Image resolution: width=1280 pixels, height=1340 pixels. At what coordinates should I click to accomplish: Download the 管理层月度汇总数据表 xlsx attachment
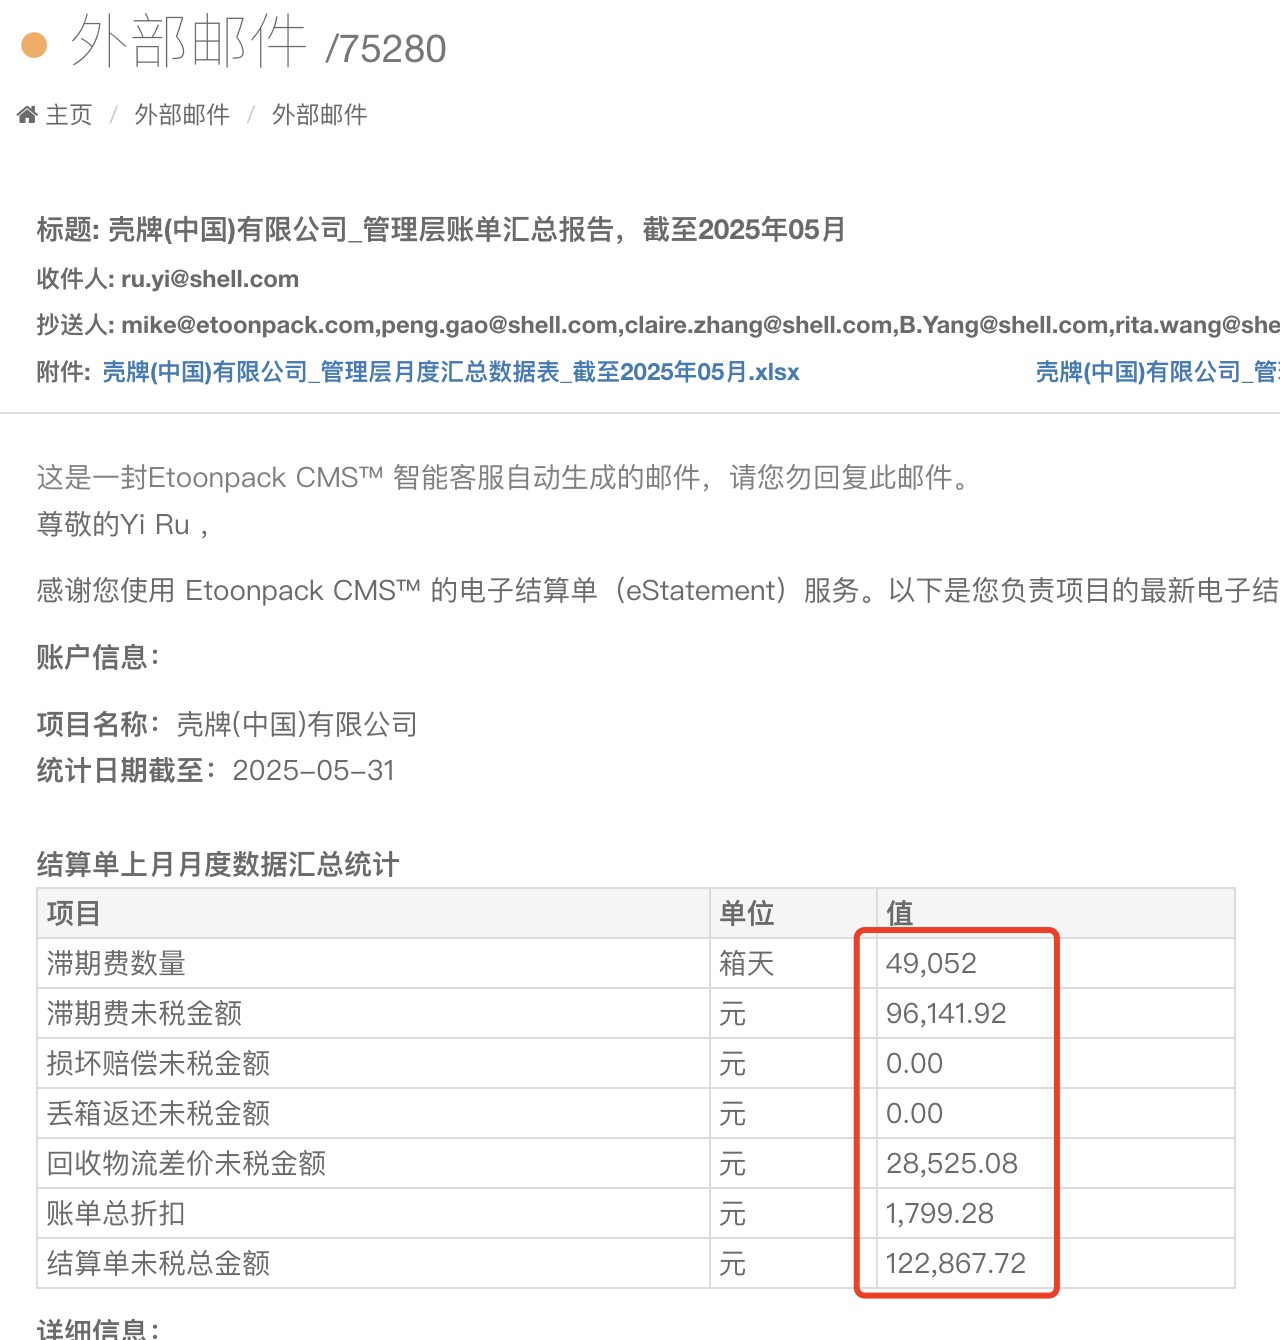tap(451, 372)
